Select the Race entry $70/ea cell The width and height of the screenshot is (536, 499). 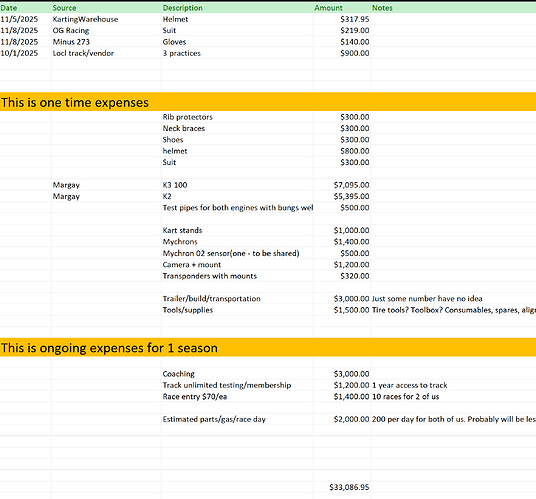click(x=237, y=396)
